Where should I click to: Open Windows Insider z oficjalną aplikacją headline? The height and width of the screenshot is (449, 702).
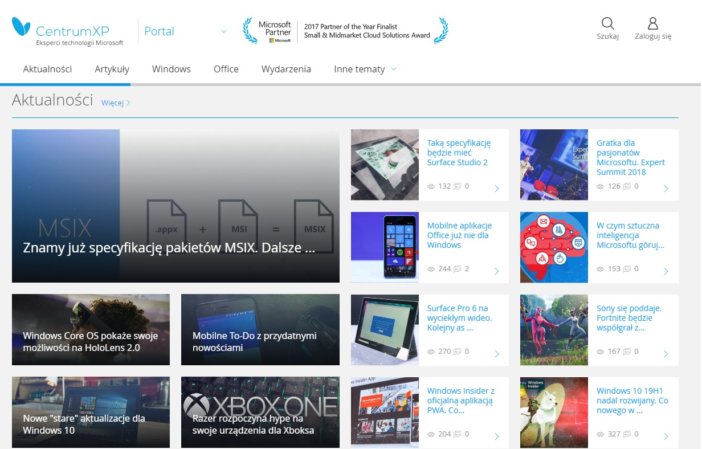460,400
